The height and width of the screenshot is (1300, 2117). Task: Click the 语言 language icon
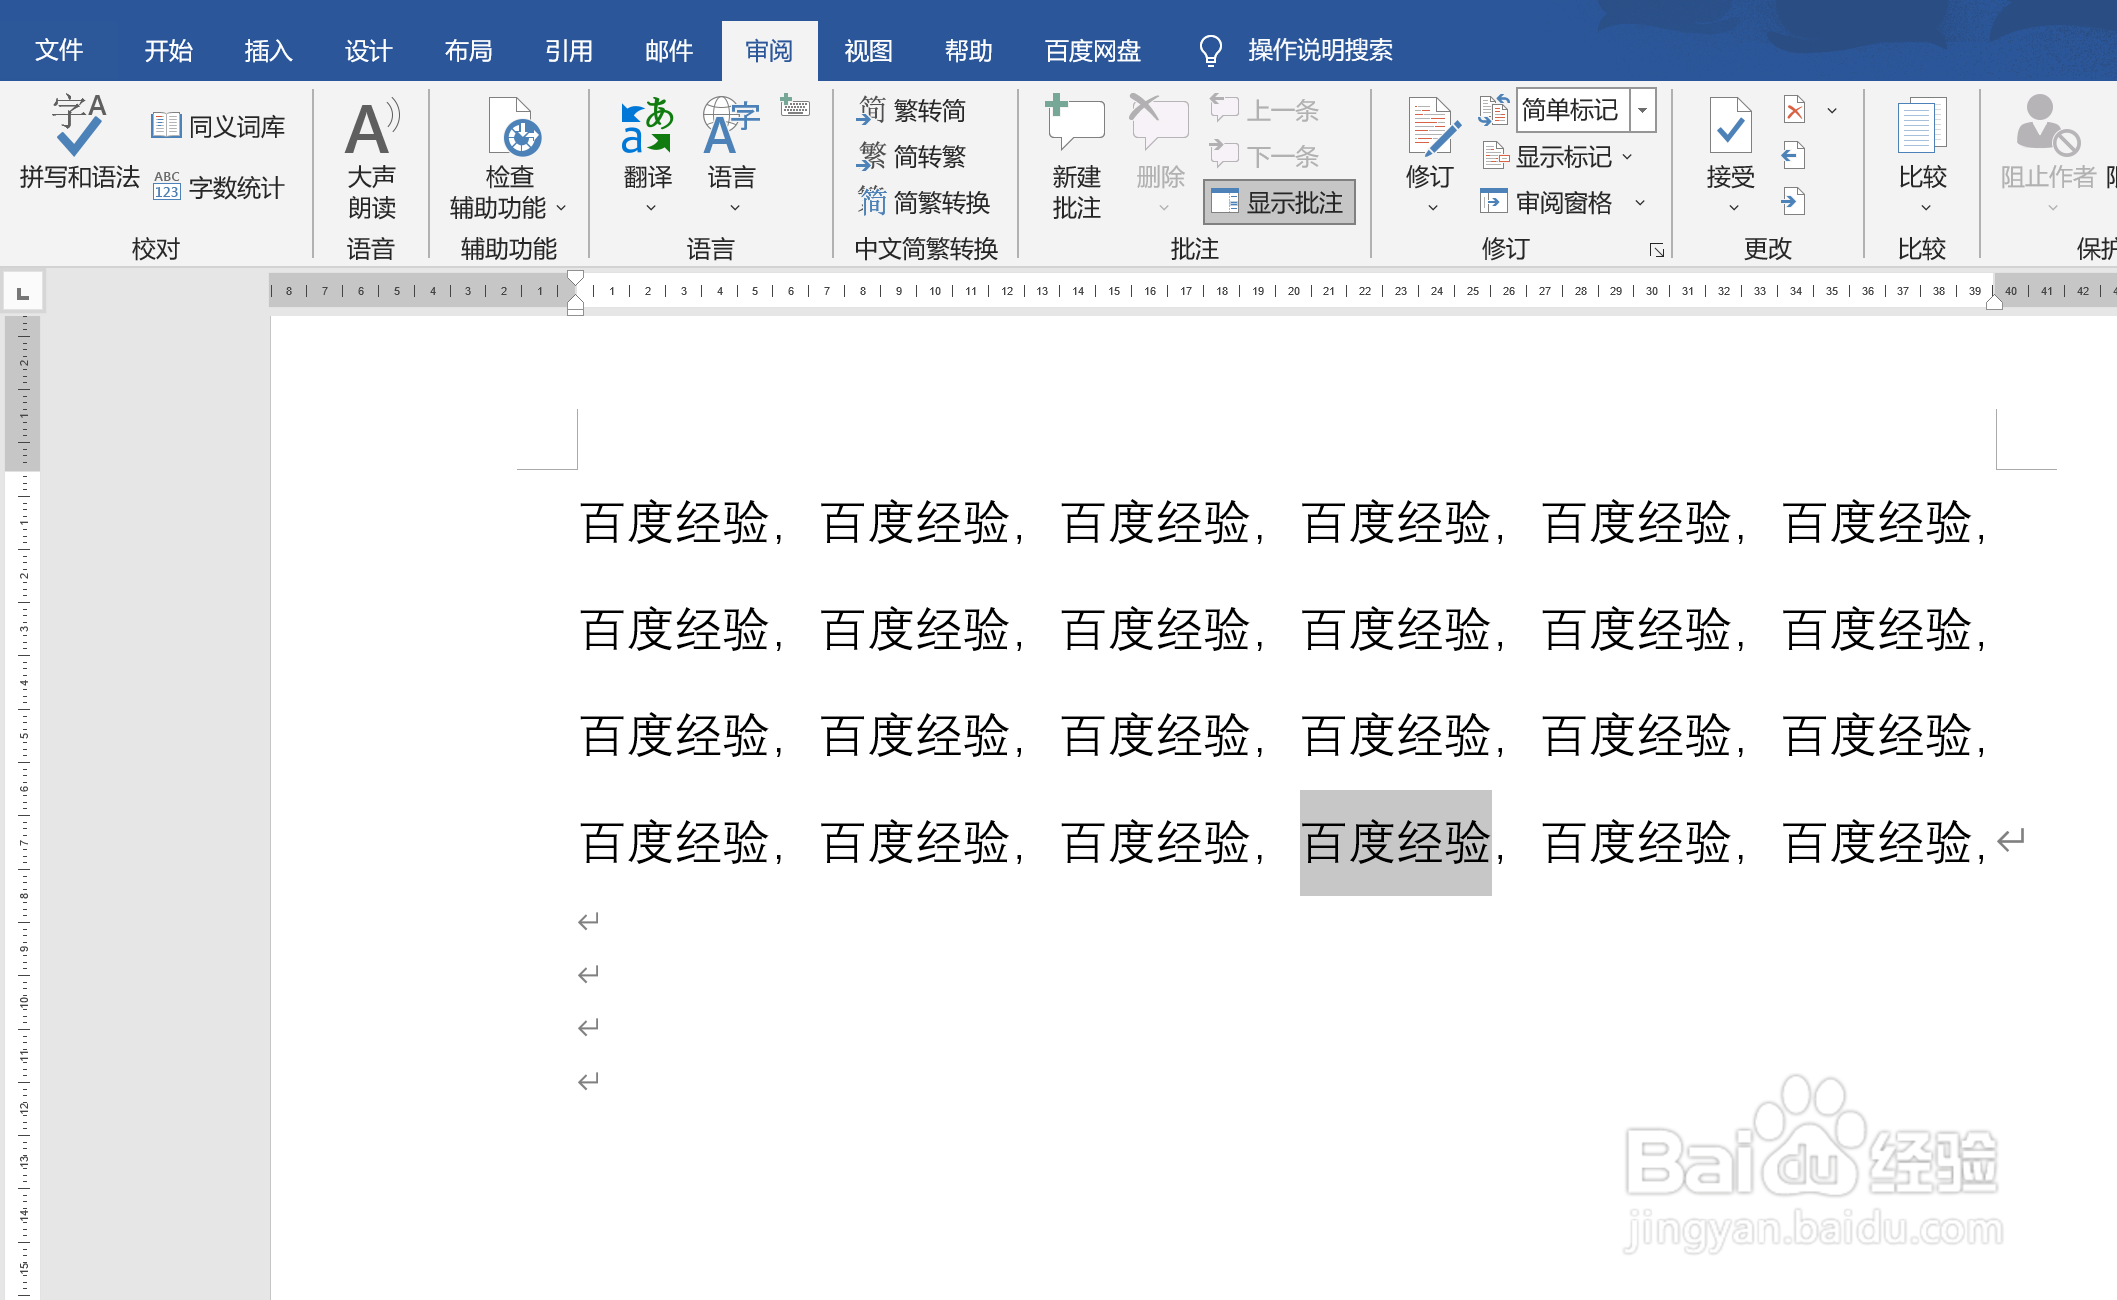pos(730,126)
